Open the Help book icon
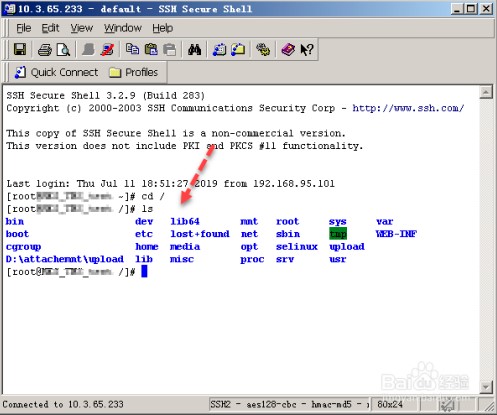497x415 pixels. click(288, 50)
